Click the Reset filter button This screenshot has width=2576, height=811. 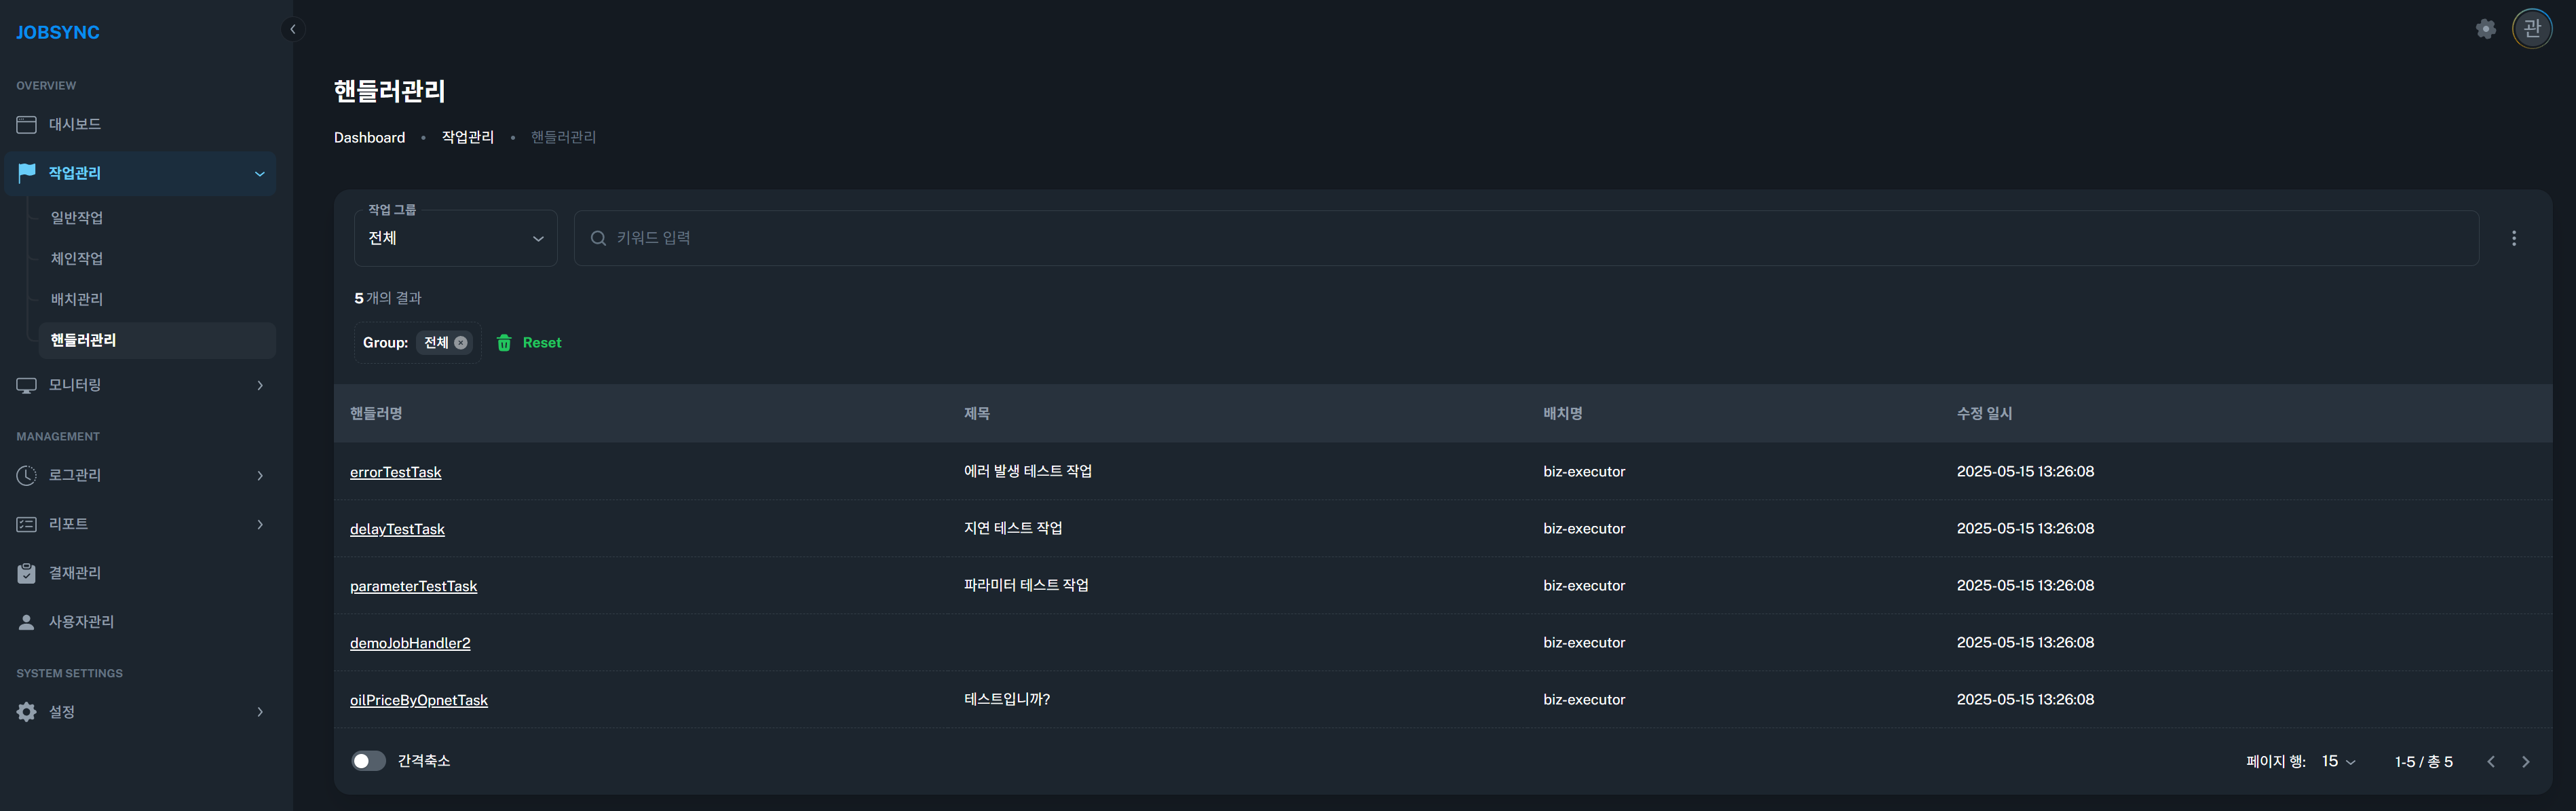click(x=529, y=343)
